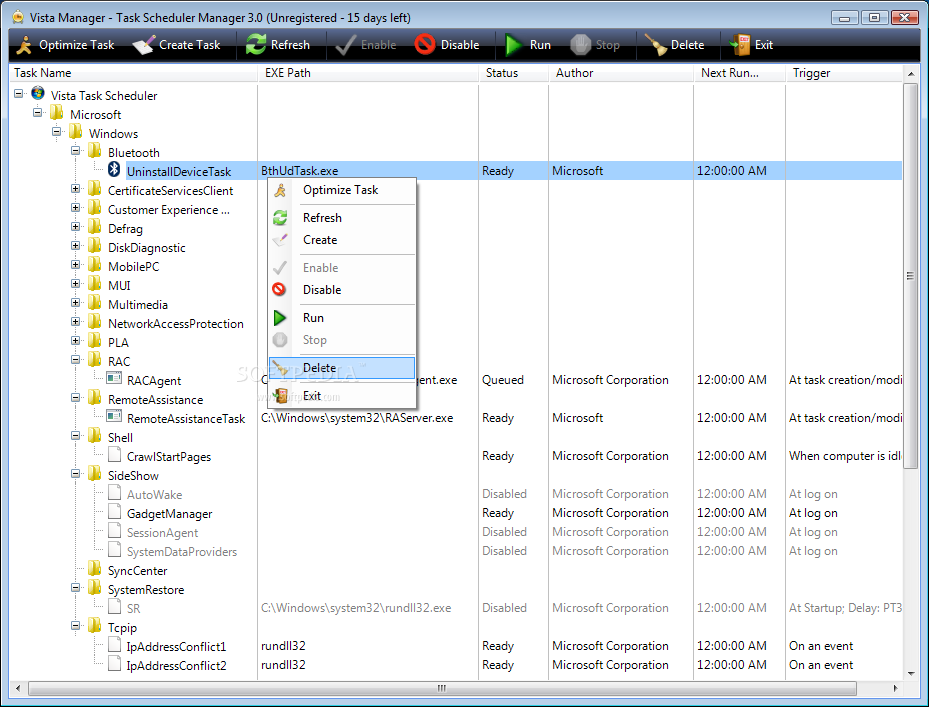Click the Vista Task Scheduler globe icon
Image resolution: width=929 pixels, height=707 pixels.
tap(38, 94)
